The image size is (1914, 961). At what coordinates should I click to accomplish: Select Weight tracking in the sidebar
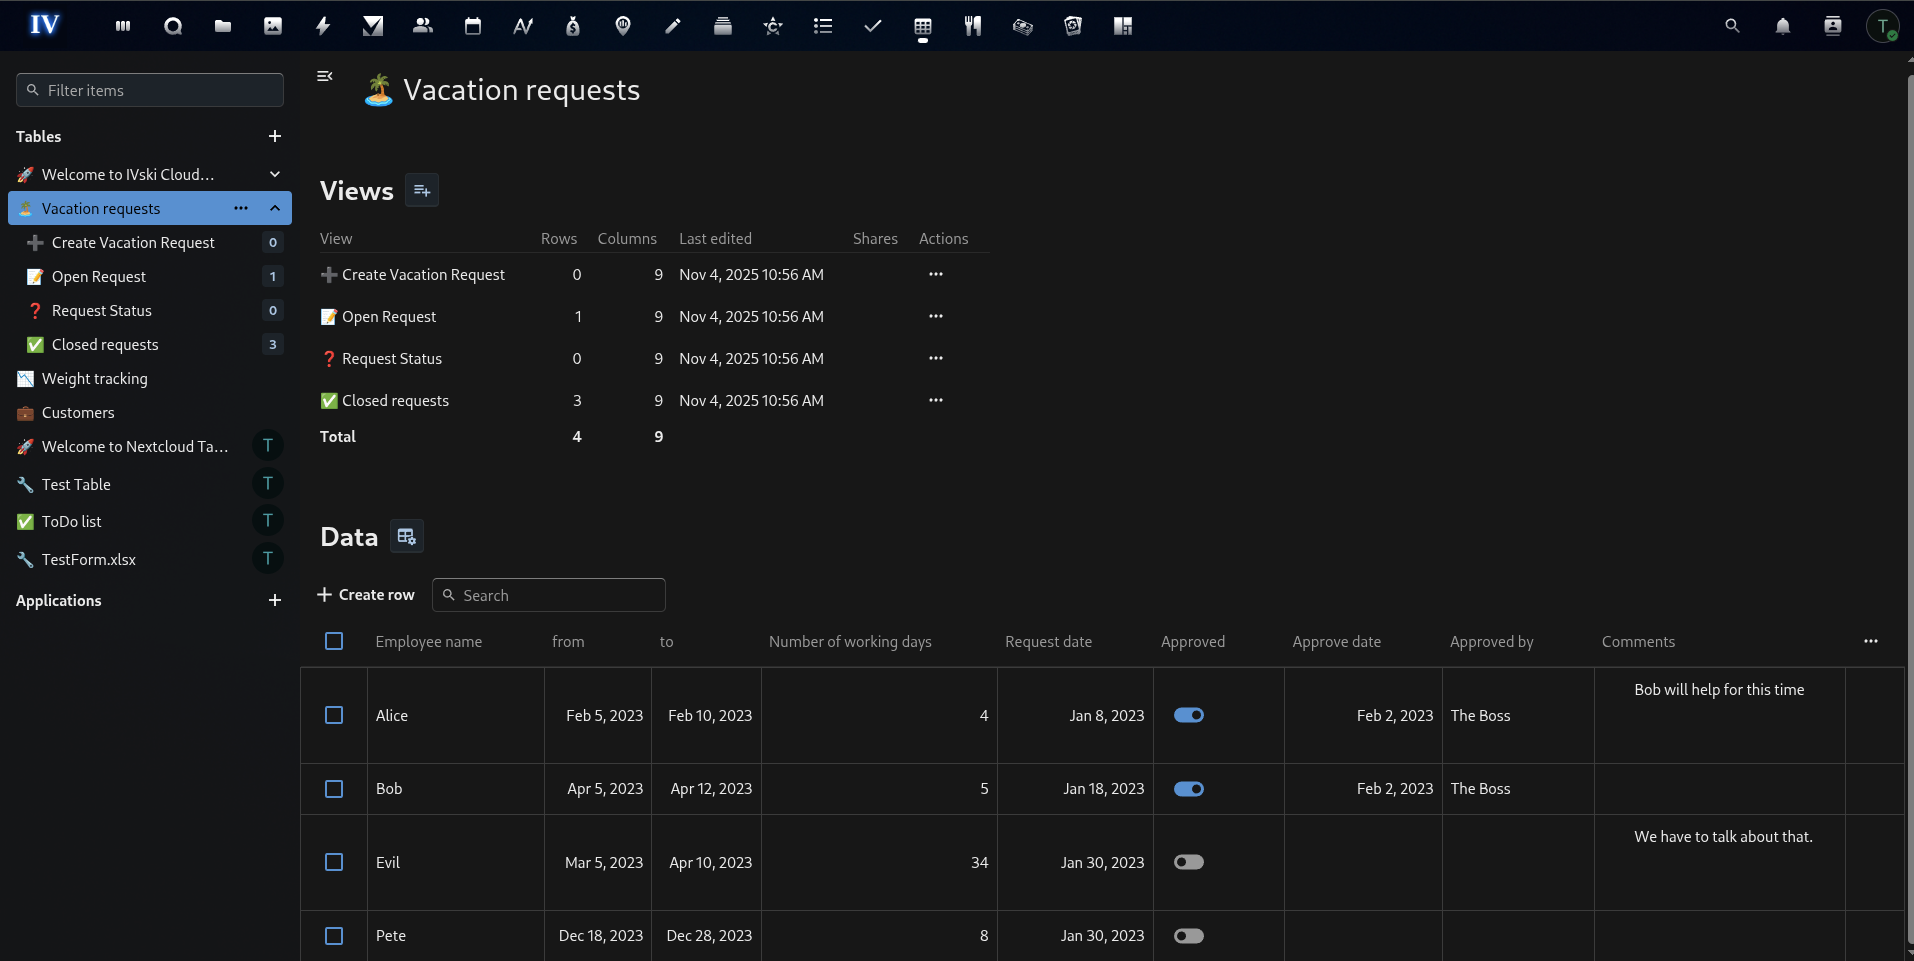point(95,378)
